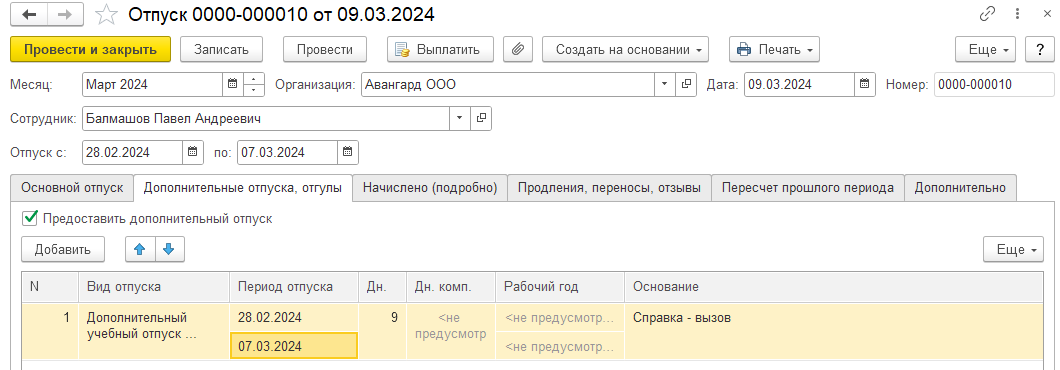Click the Провести и закрыть button
This screenshot has width=1060, height=370.
tap(91, 49)
